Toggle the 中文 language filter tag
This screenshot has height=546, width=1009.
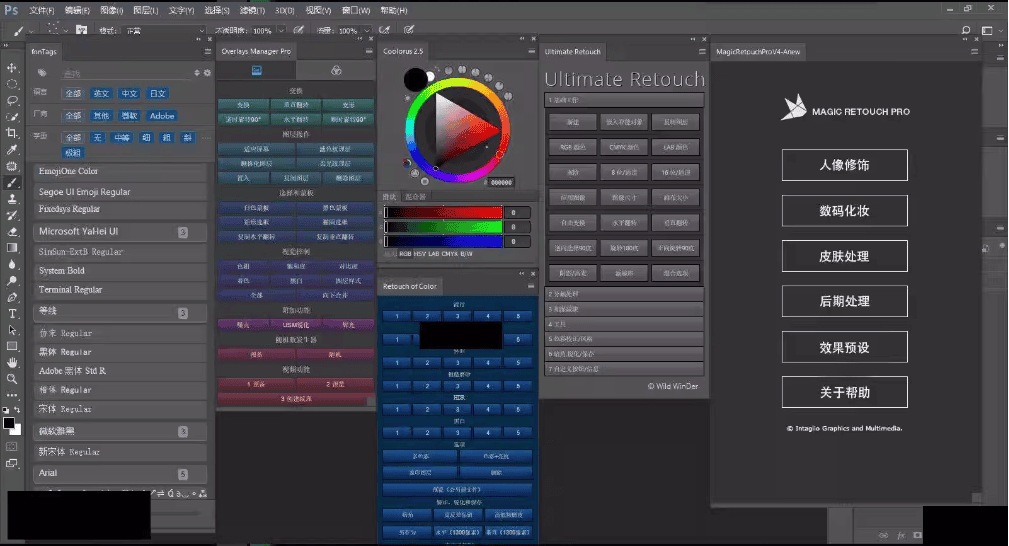tap(129, 93)
